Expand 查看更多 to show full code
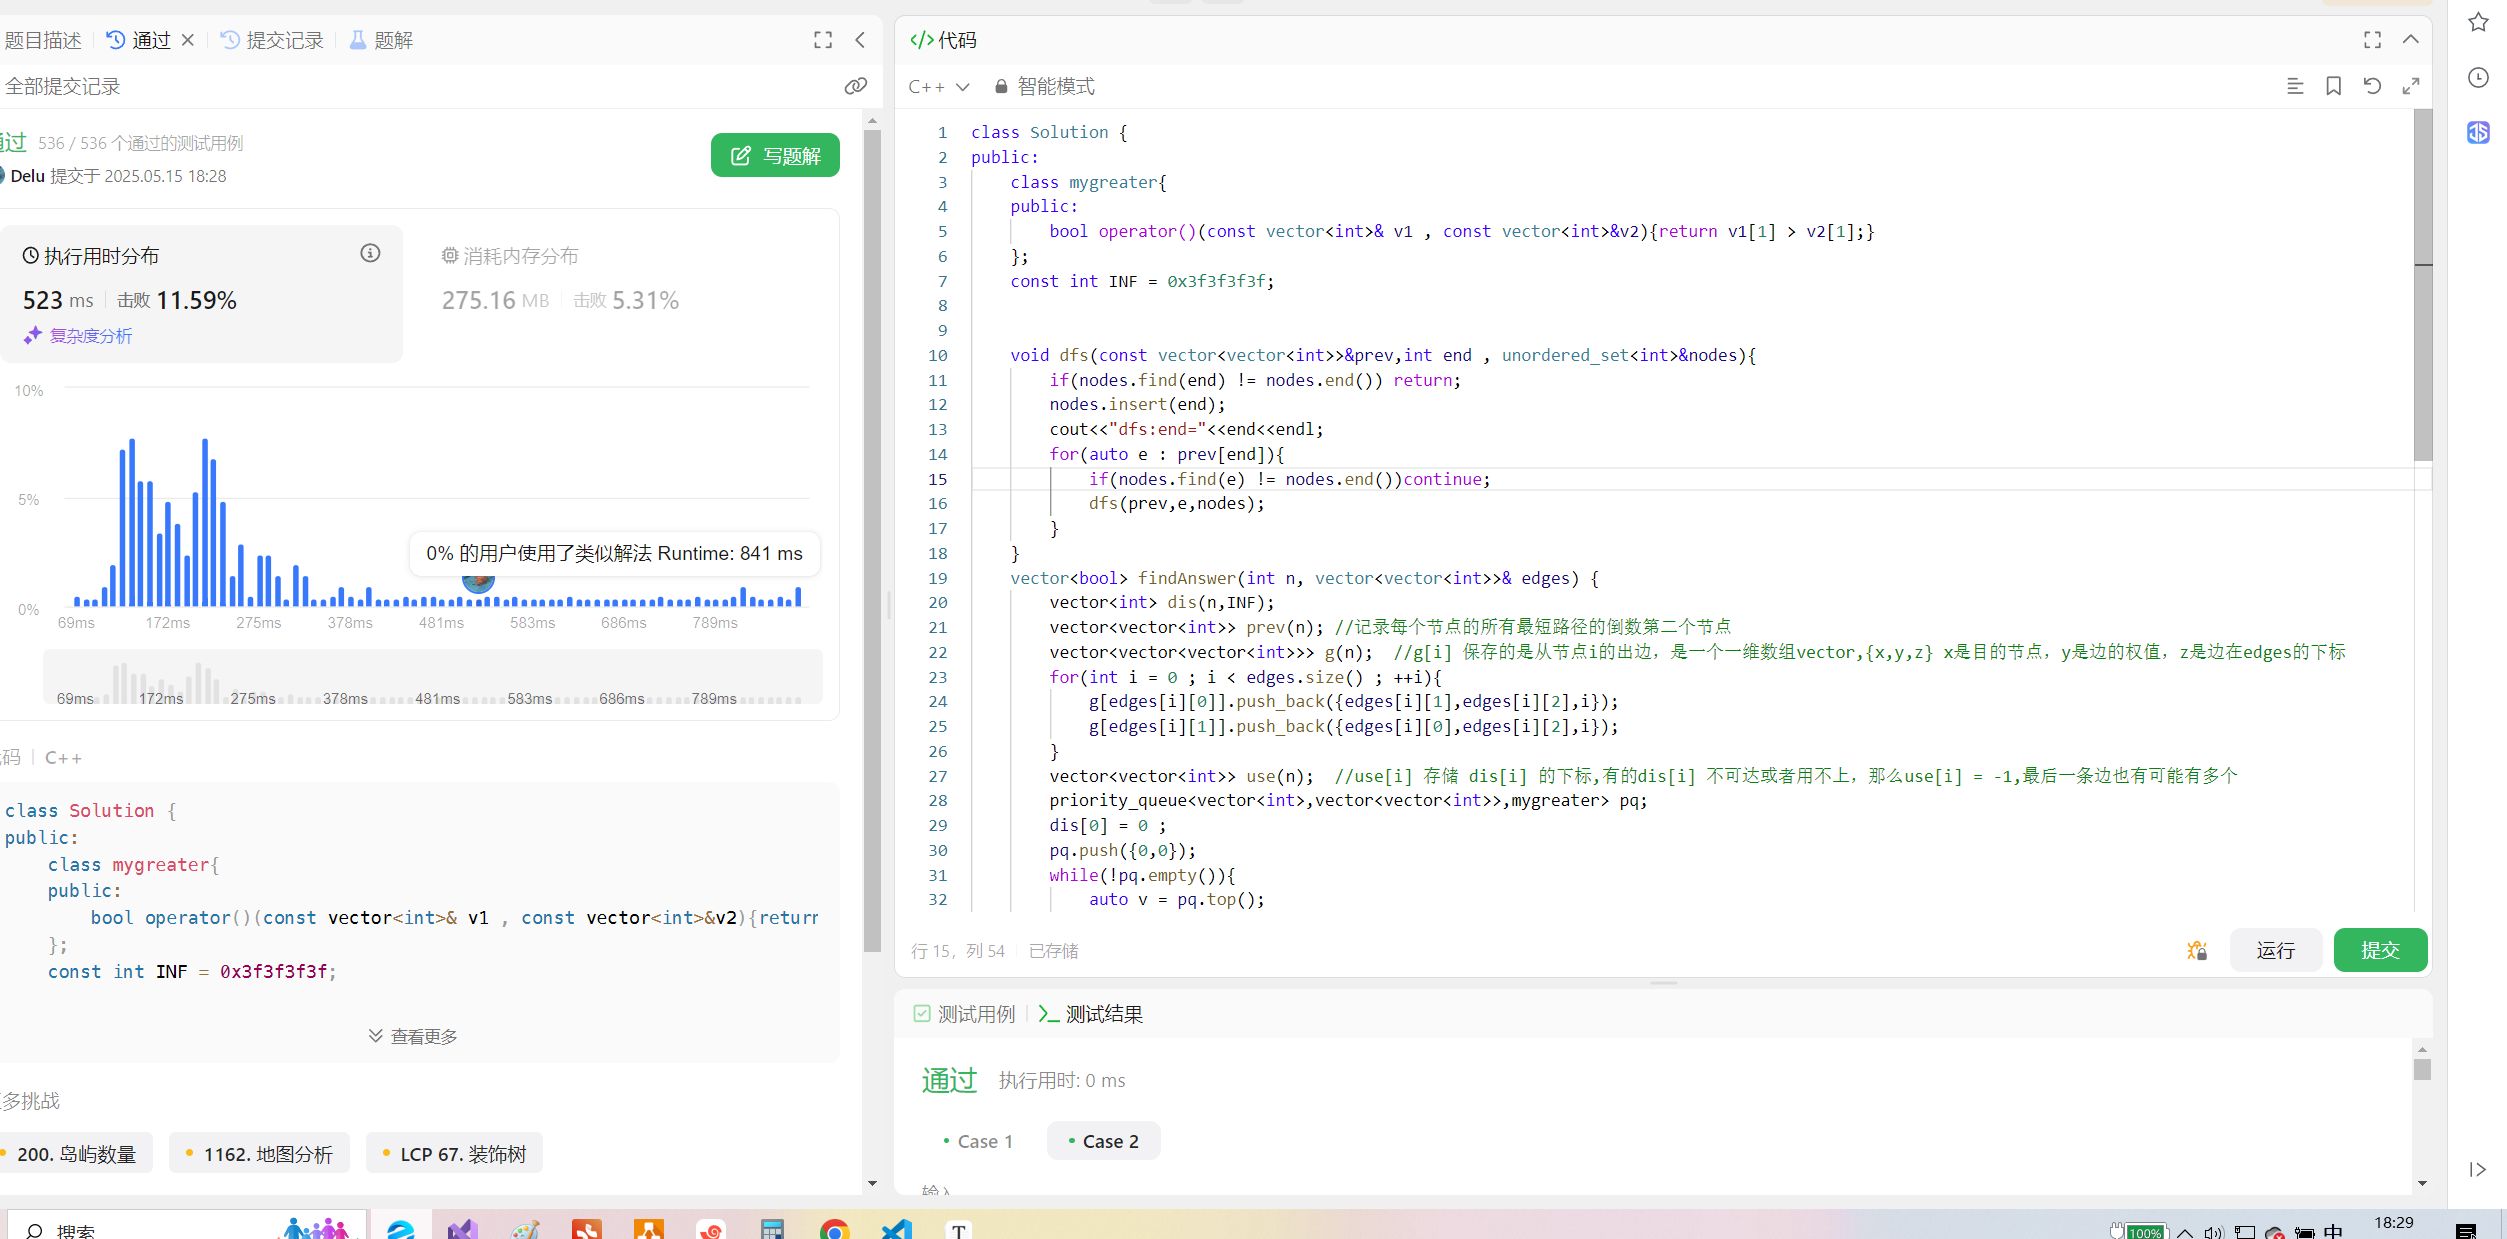The height and width of the screenshot is (1239, 2507). (x=413, y=1036)
